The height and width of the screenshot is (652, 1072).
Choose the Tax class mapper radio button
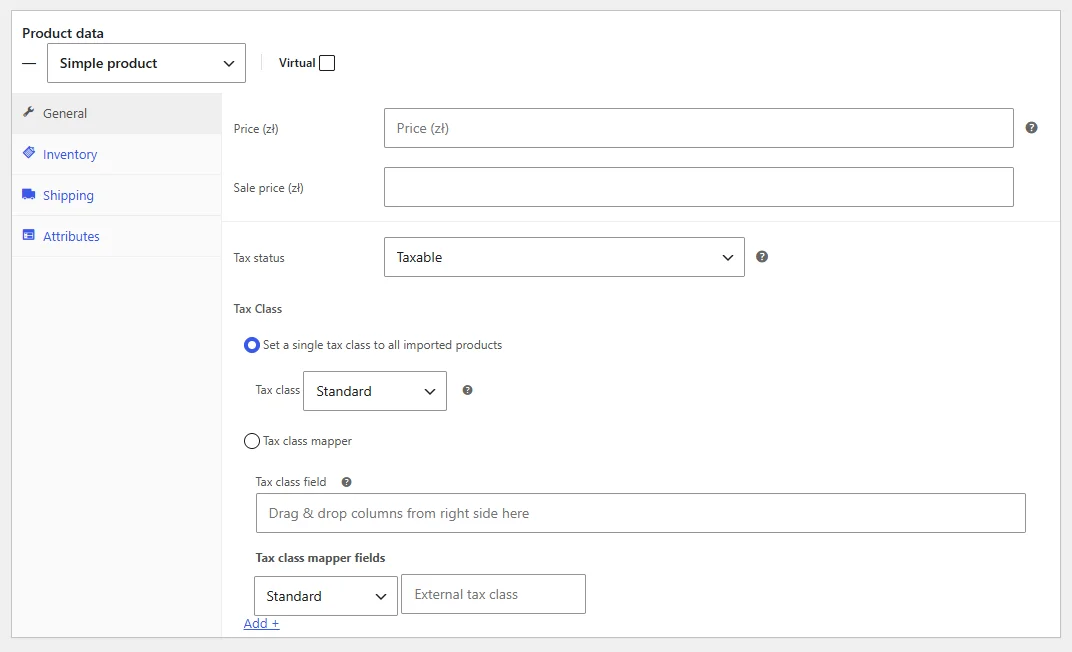pos(252,442)
